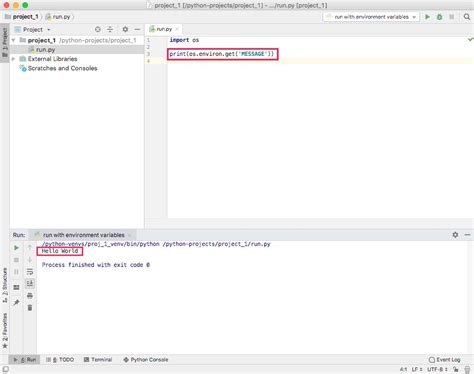Image resolution: width=474 pixels, height=374 pixels.
Task: Open the Python Console tab
Action: click(x=146, y=360)
